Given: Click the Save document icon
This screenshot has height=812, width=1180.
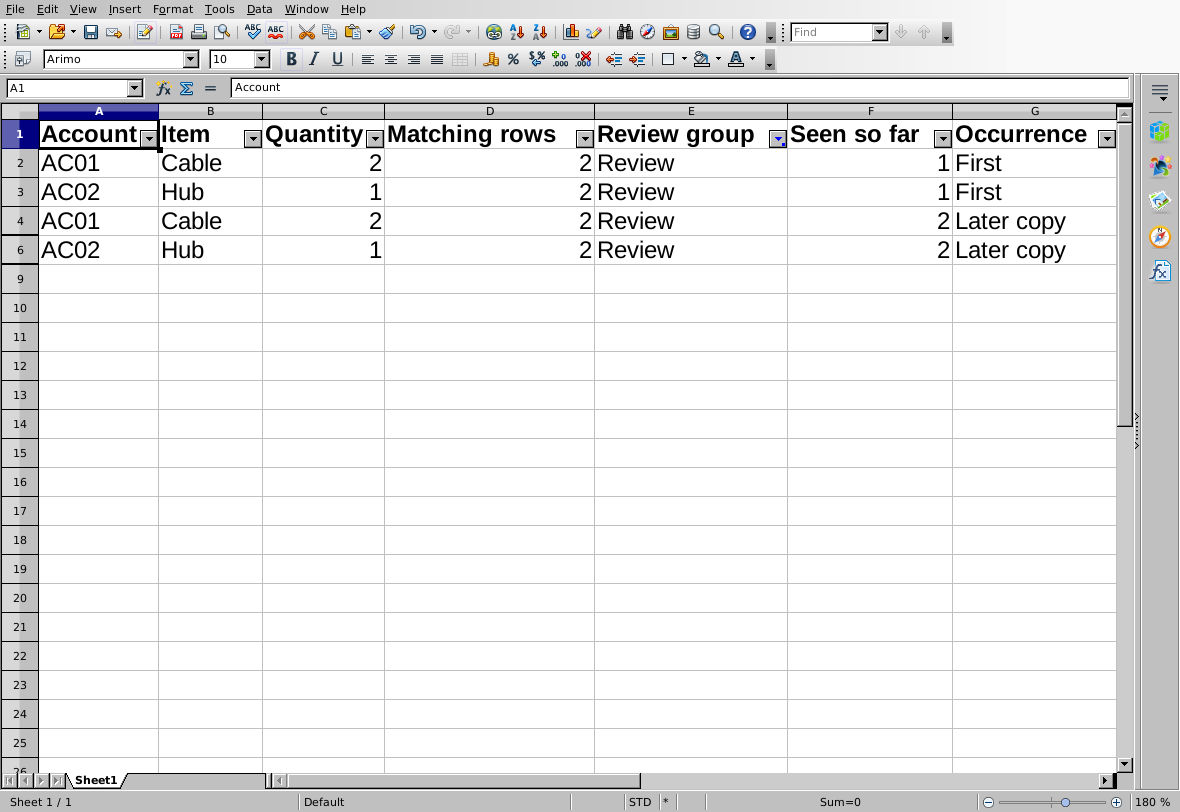Looking at the screenshot, I should (91, 32).
